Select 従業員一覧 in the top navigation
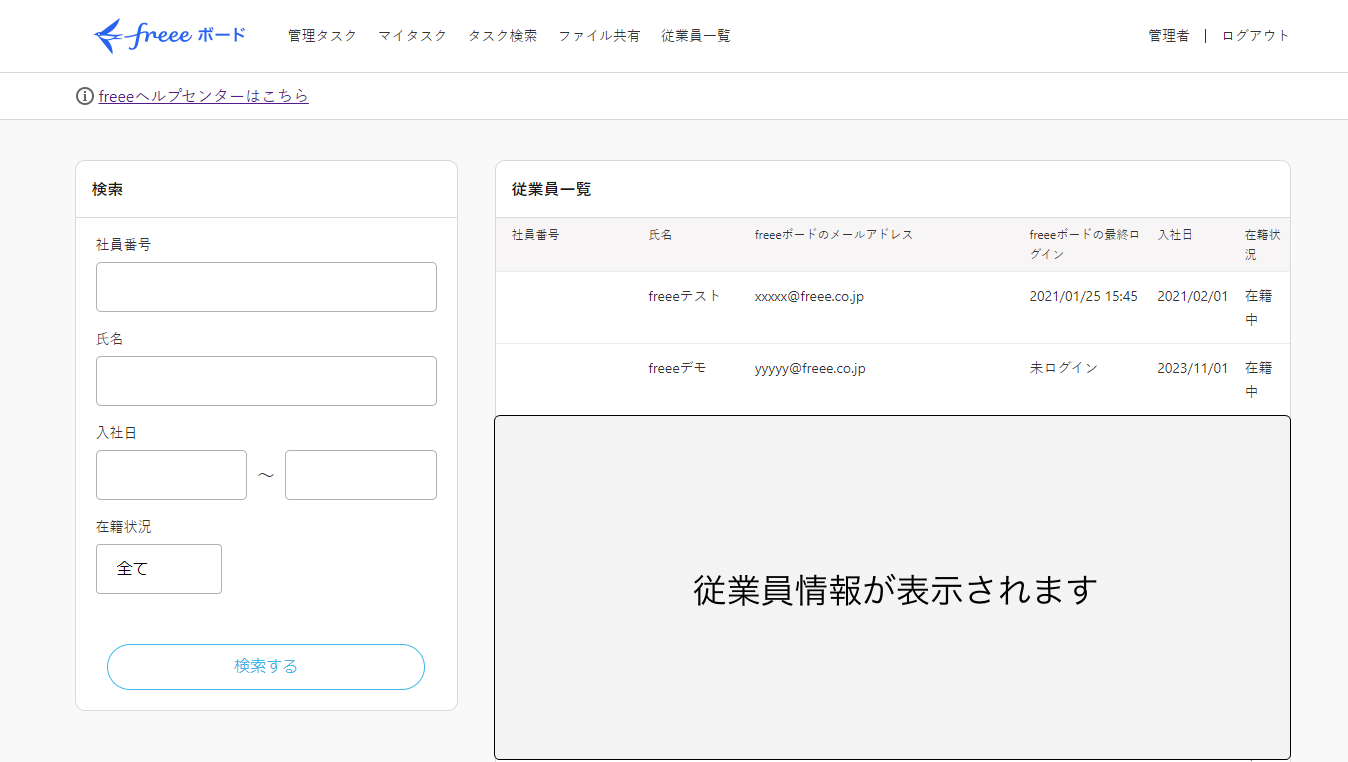The width and height of the screenshot is (1348, 762). (x=695, y=36)
